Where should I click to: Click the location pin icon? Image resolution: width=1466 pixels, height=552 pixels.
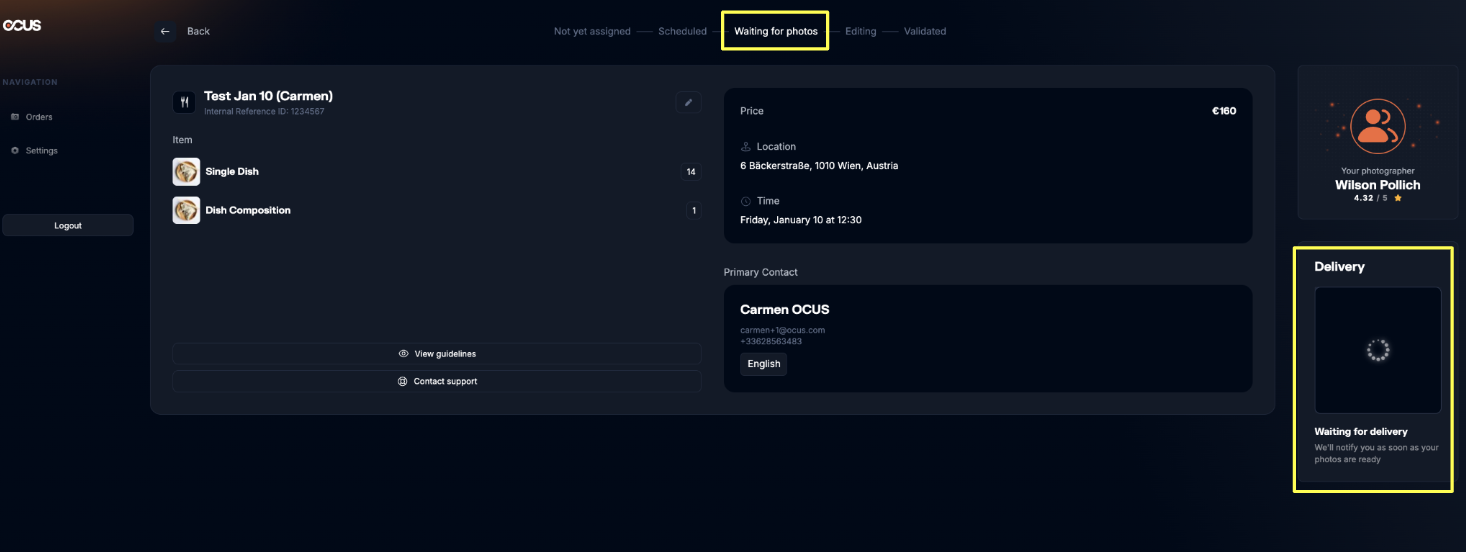point(745,147)
